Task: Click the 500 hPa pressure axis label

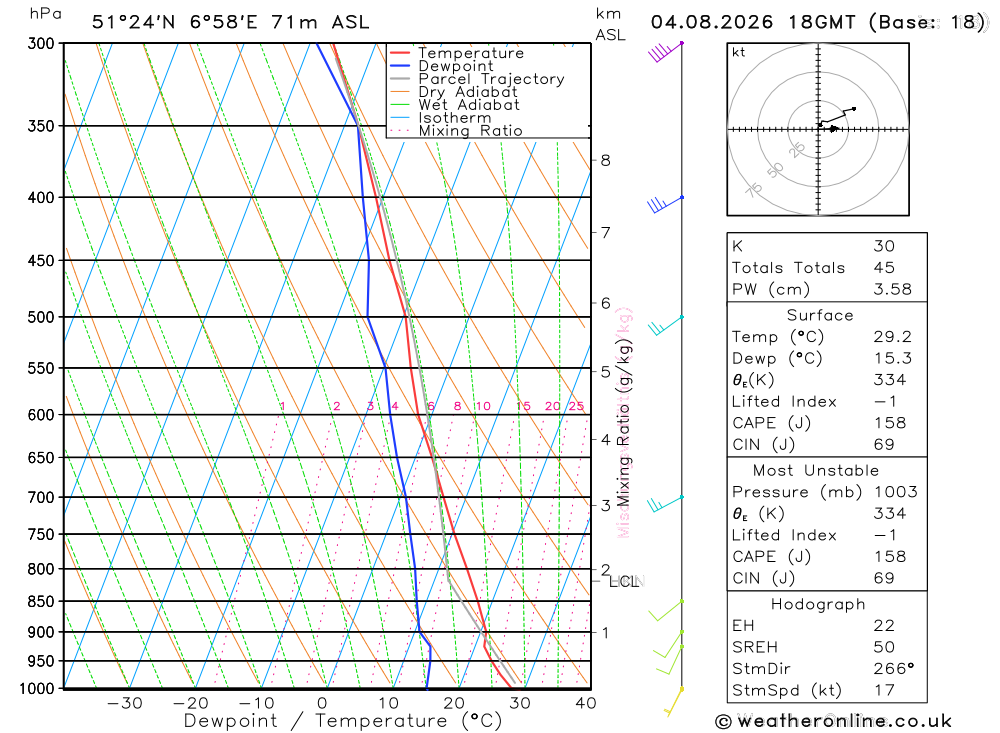Action: point(41,317)
